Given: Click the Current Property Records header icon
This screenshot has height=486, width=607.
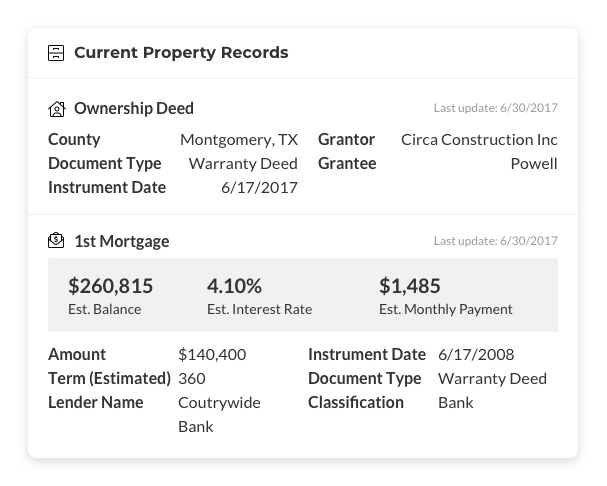Looking at the screenshot, I should click(56, 53).
